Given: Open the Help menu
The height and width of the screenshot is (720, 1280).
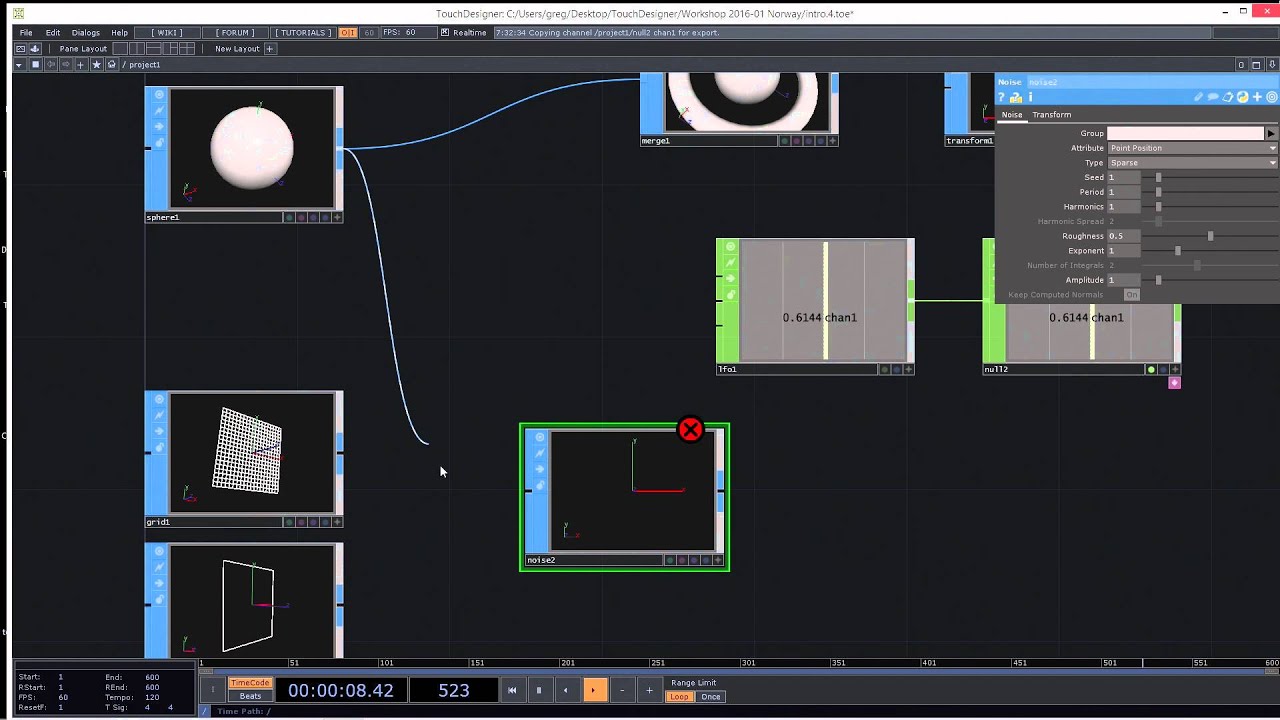Looking at the screenshot, I should click(119, 32).
